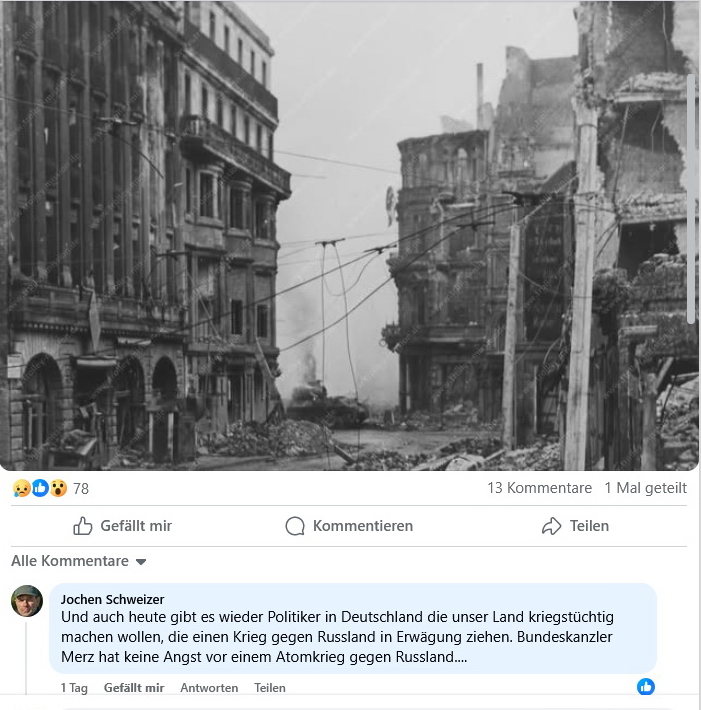Click Jochen Schweizer's profile picture
The width and height of the screenshot is (701, 710).
[x=27, y=601]
